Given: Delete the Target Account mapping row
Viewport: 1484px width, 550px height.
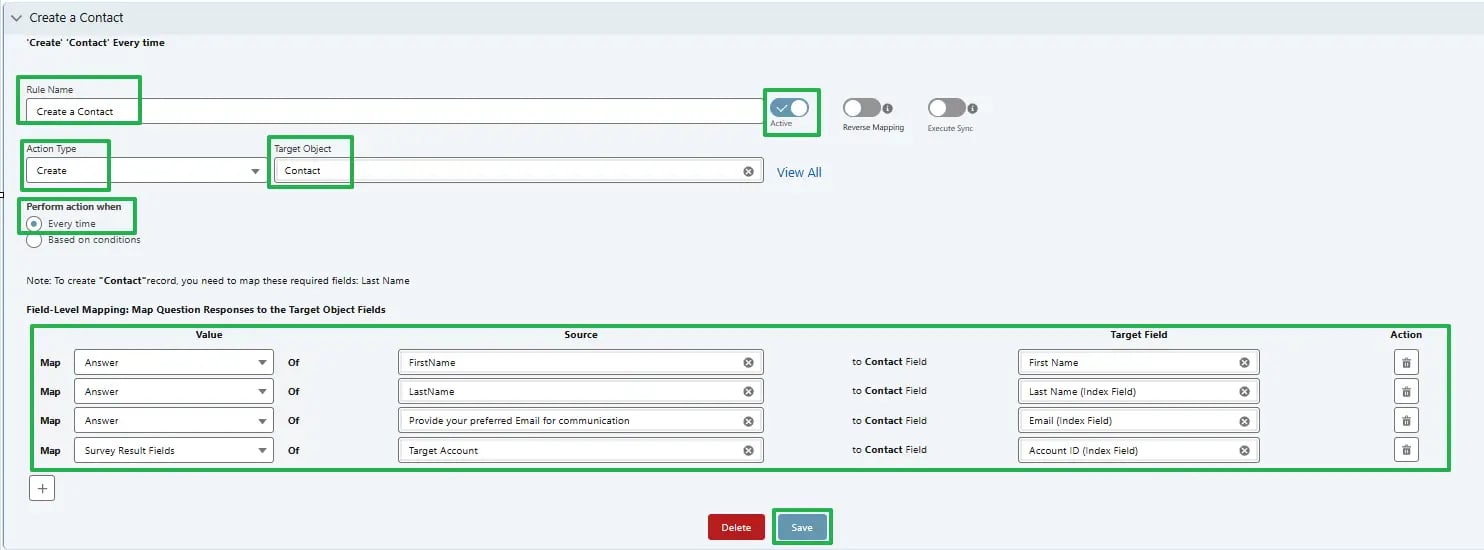Looking at the screenshot, I should 1406,450.
